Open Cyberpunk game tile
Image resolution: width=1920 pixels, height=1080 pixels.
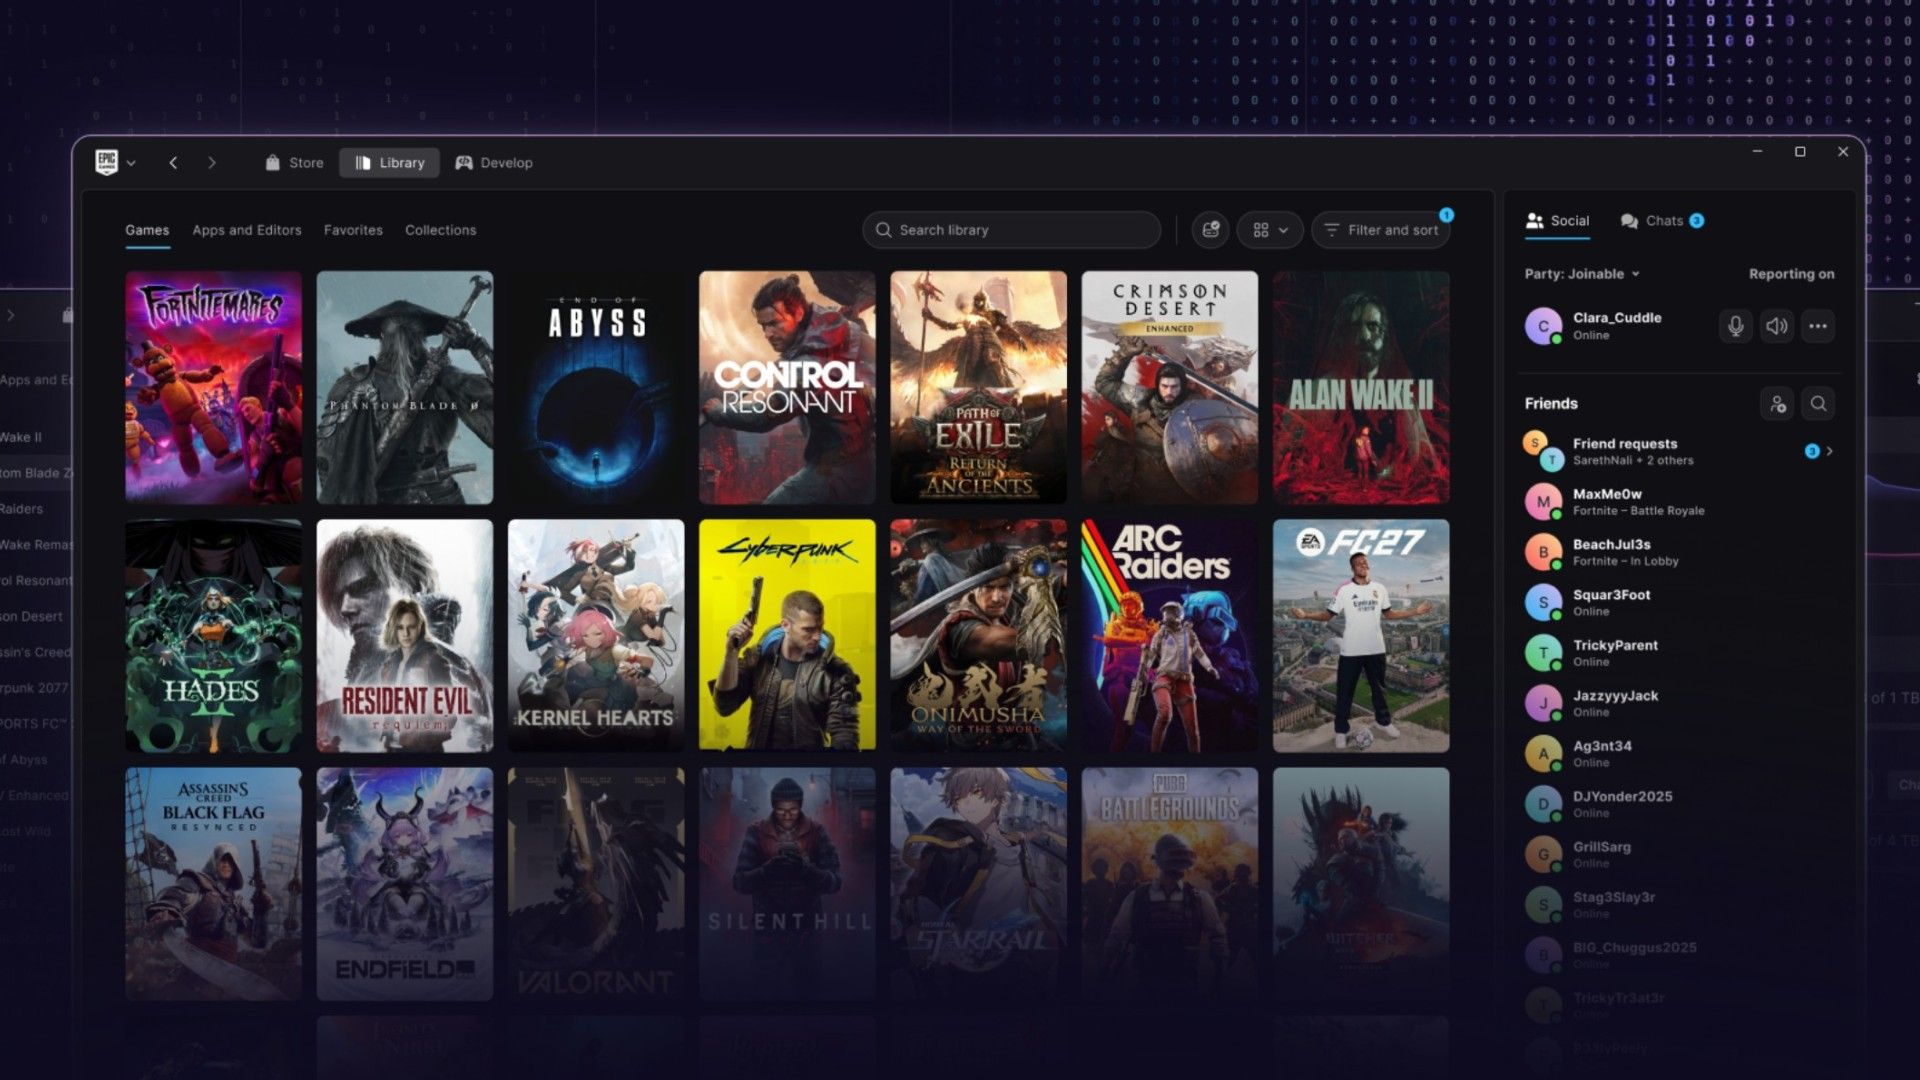click(x=787, y=635)
